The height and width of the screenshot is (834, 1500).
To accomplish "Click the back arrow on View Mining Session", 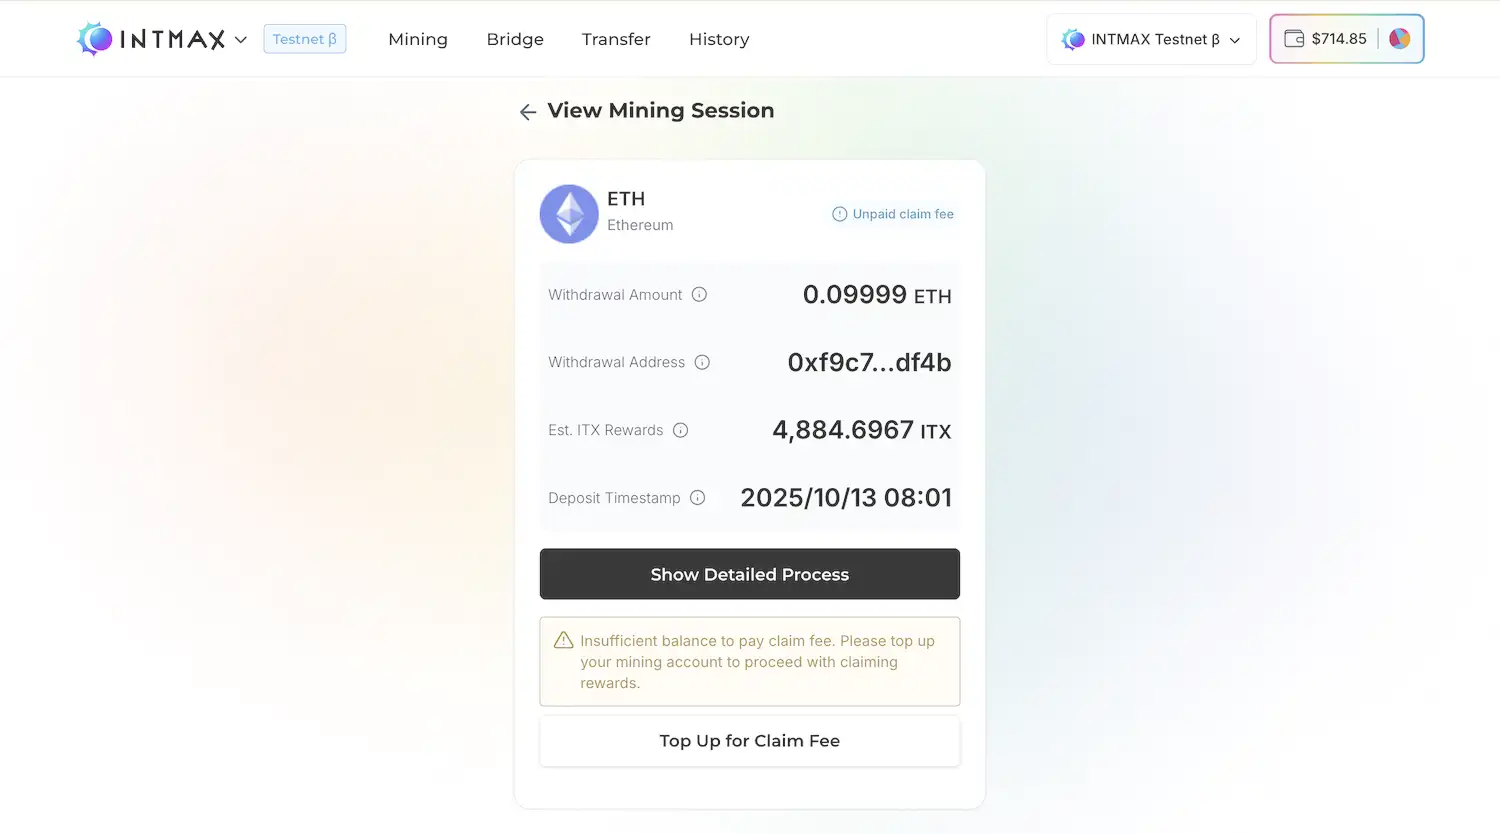I will 528,111.
